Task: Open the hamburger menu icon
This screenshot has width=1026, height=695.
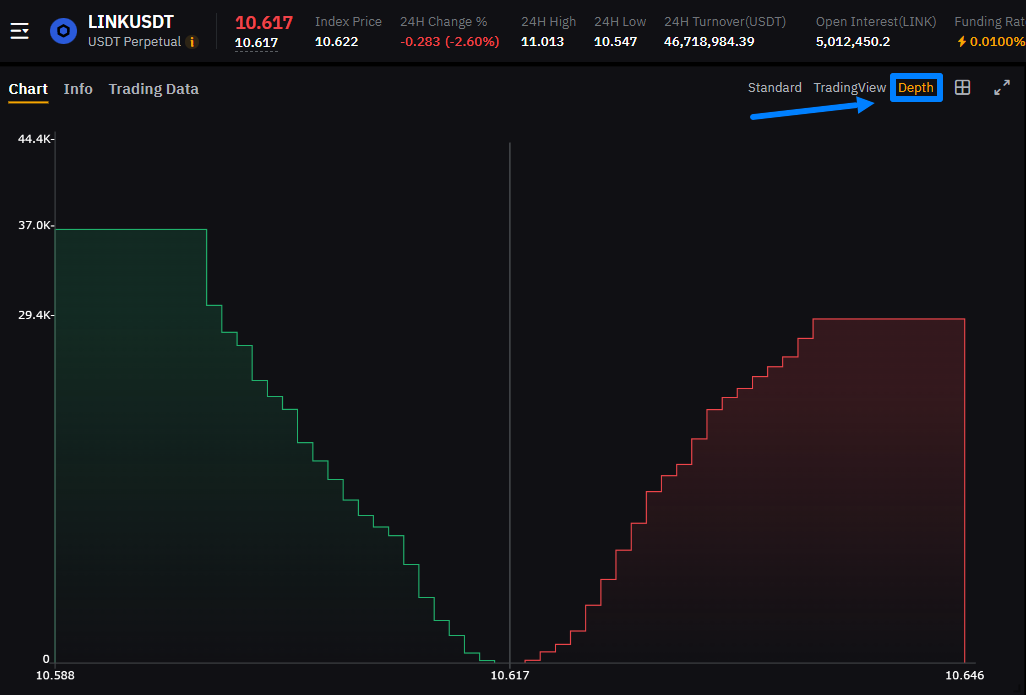Action: pyautogui.click(x=19, y=31)
